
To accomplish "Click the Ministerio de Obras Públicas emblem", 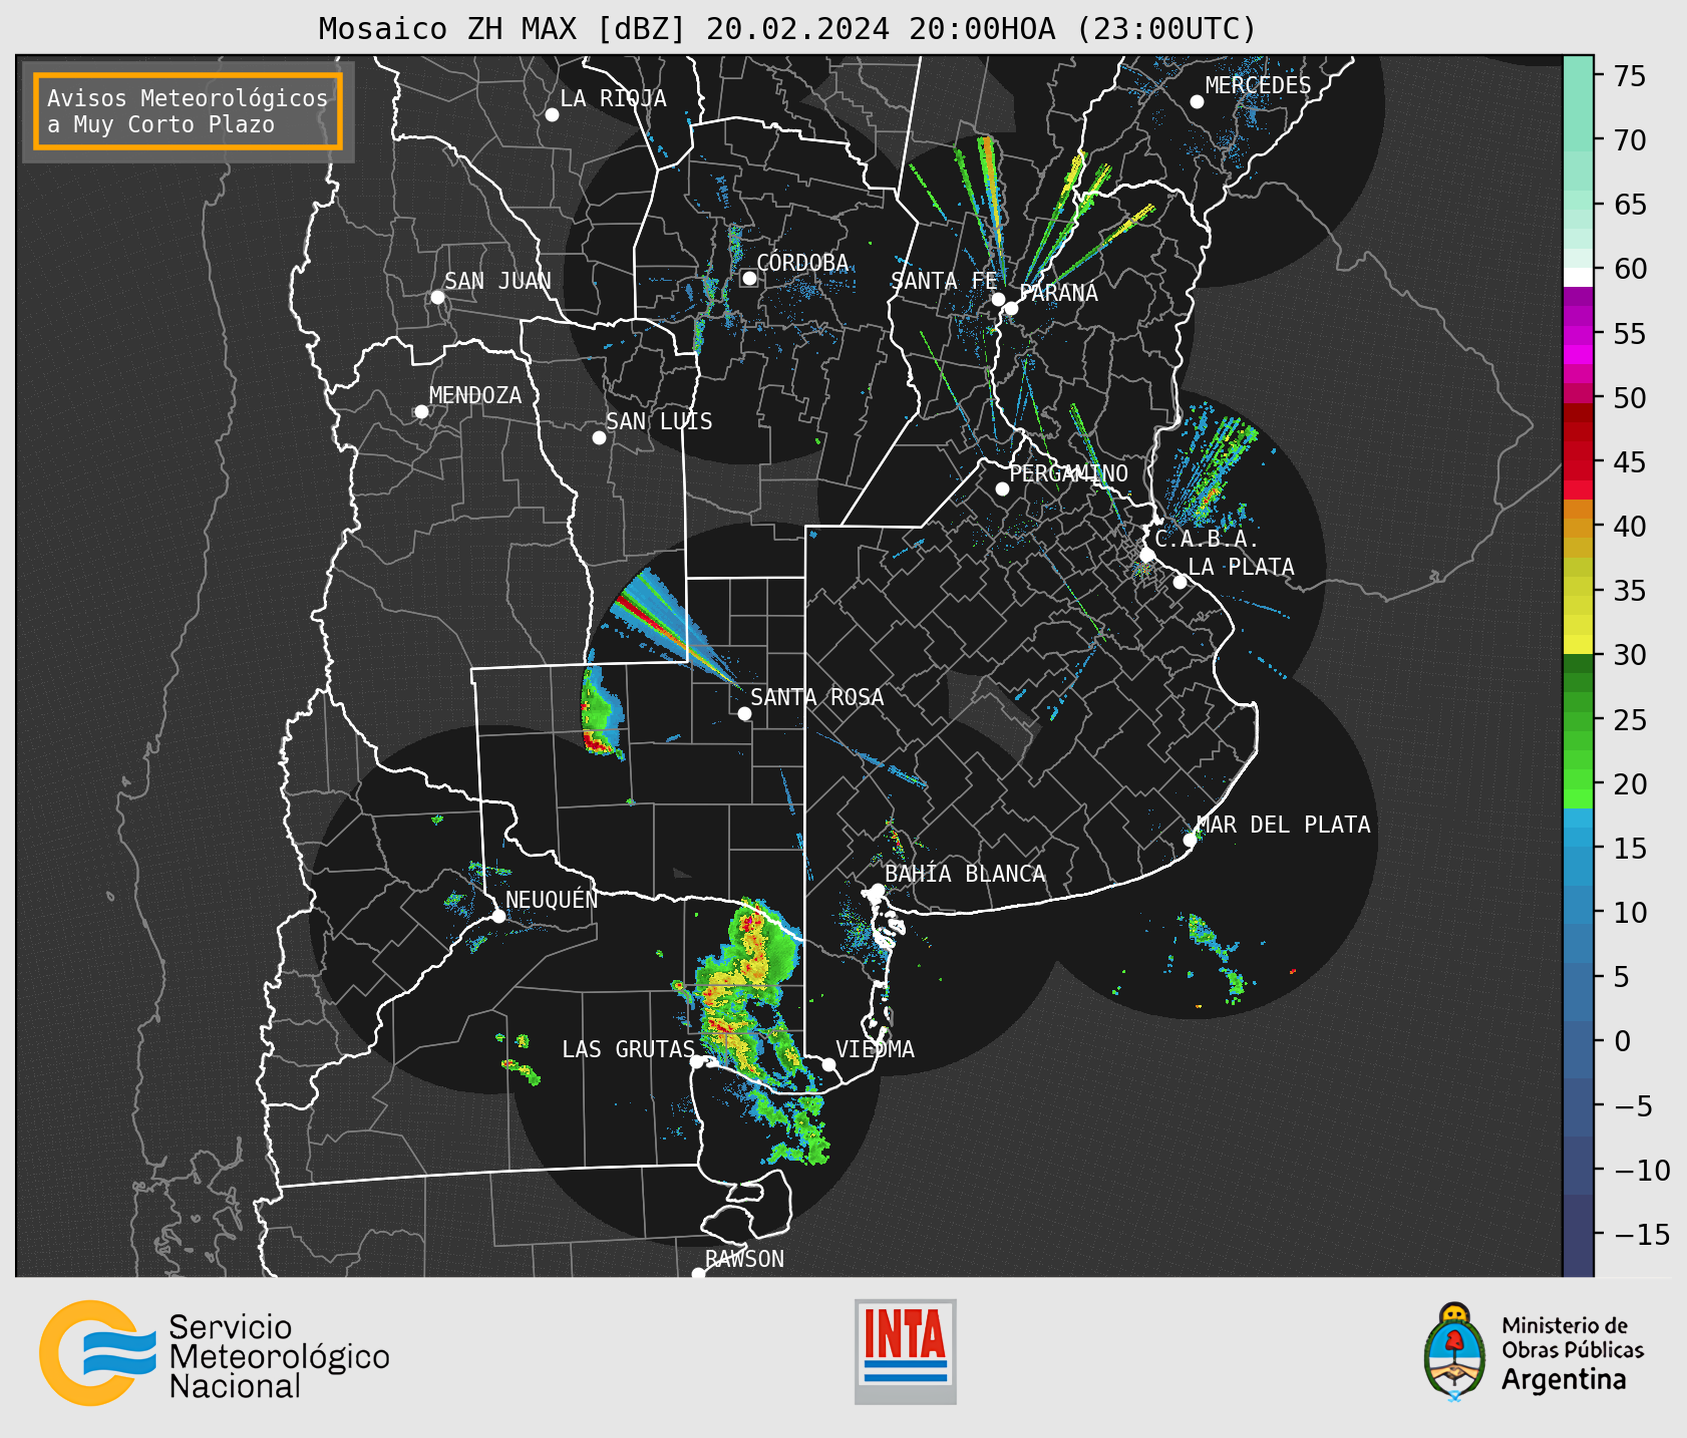I will pyautogui.click(x=1455, y=1351).
